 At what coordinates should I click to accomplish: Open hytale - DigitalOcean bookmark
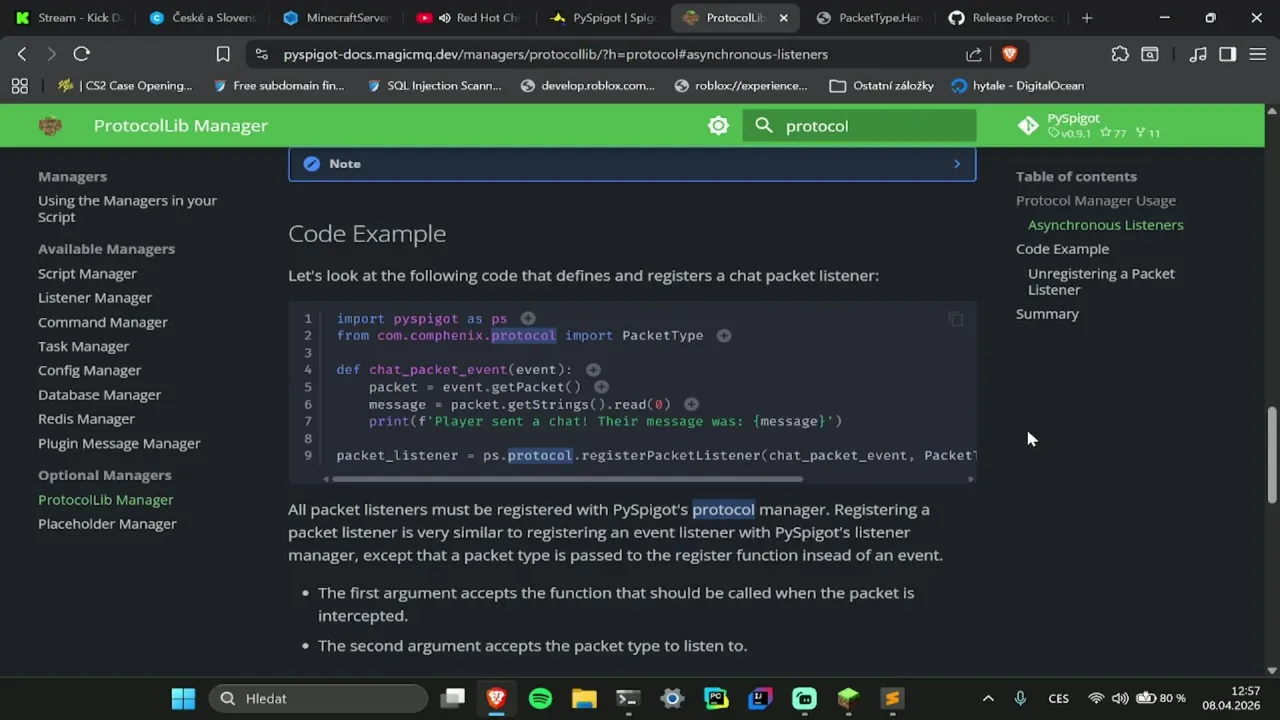1018,86
